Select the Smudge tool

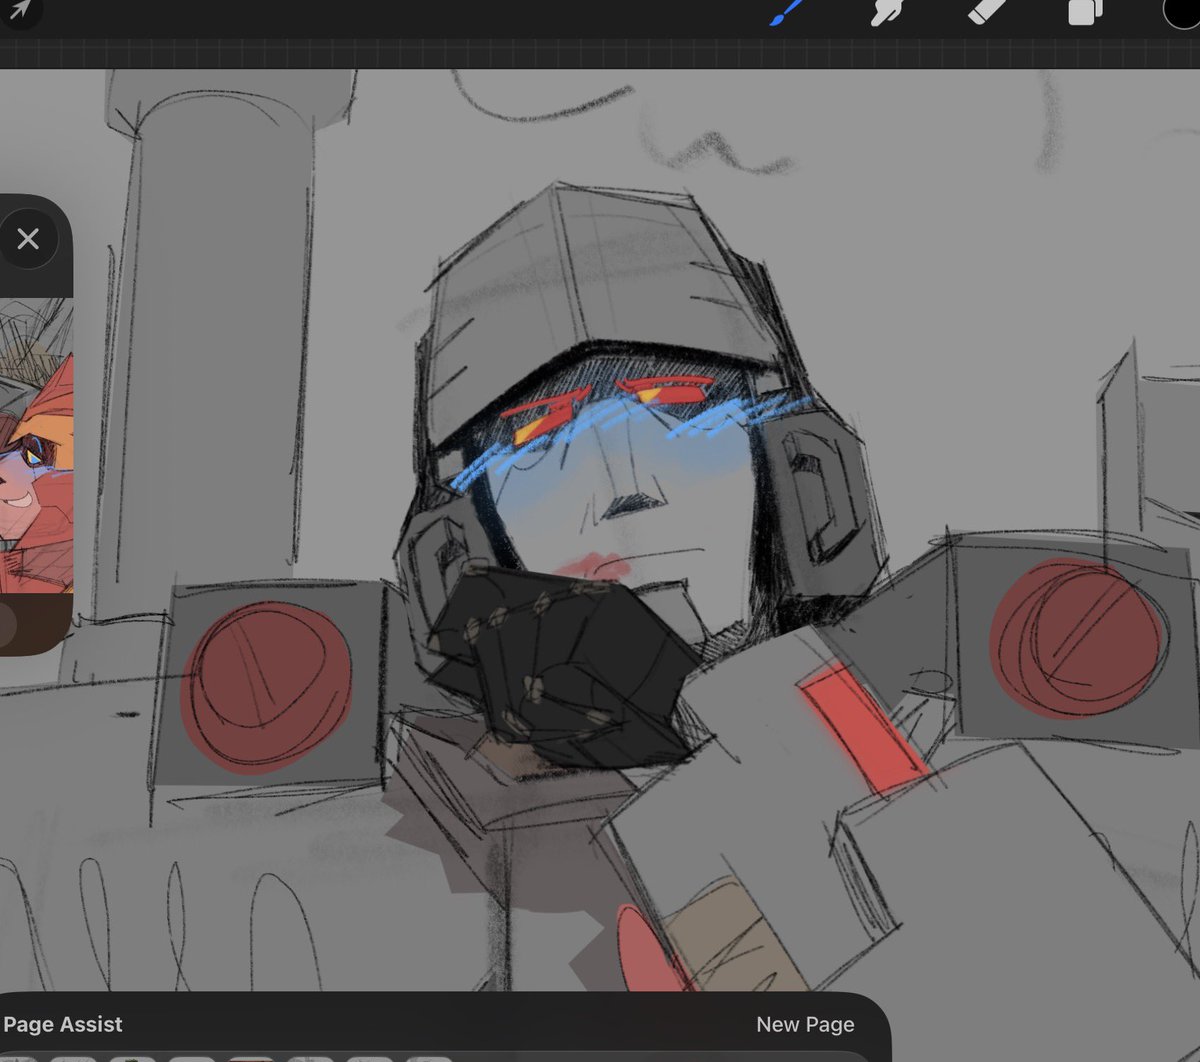click(x=886, y=13)
